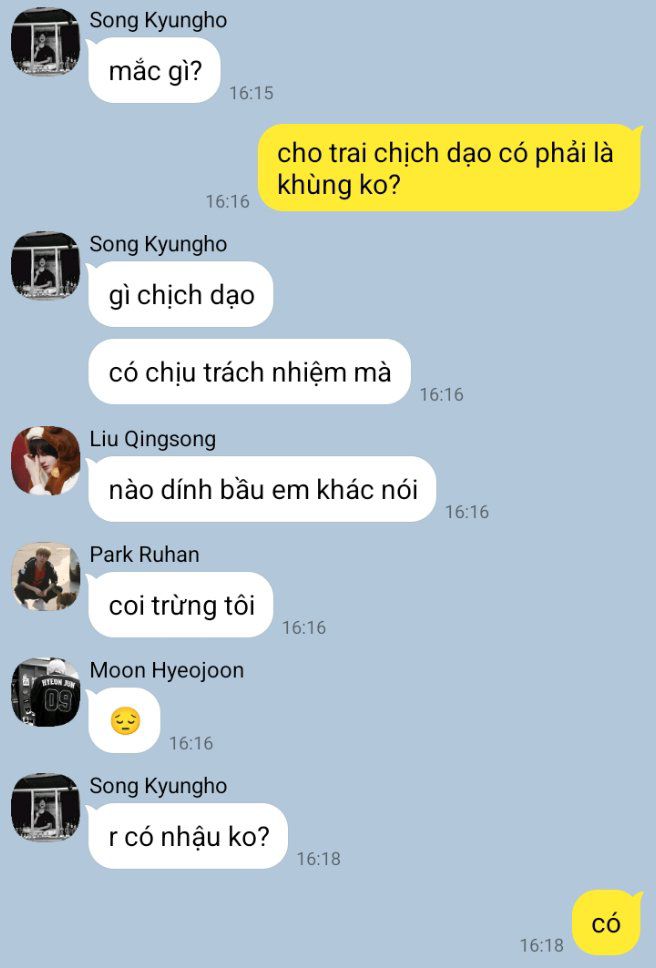Select the 'mắc gì?' message bubble

tap(154, 70)
